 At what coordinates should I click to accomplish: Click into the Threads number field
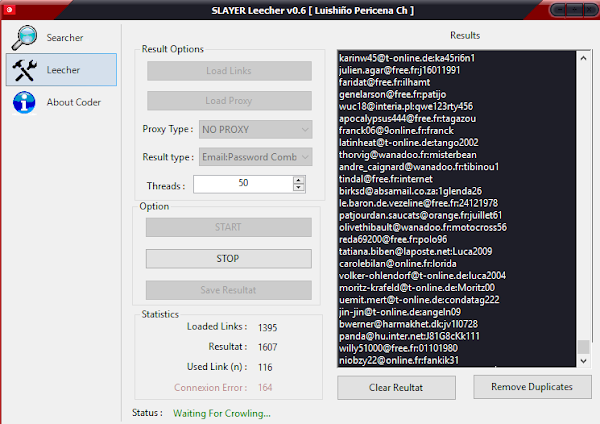243,184
